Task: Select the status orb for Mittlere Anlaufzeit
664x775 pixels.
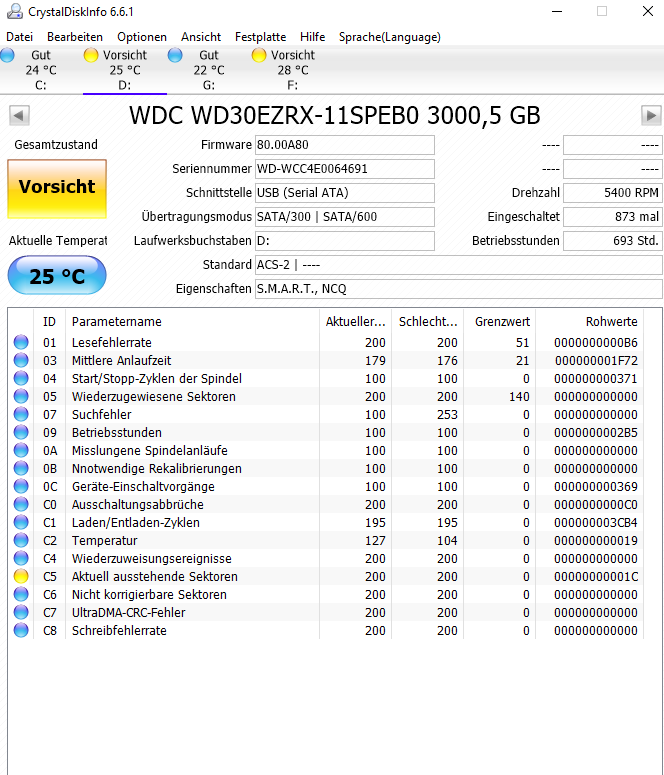Action: click(21, 360)
